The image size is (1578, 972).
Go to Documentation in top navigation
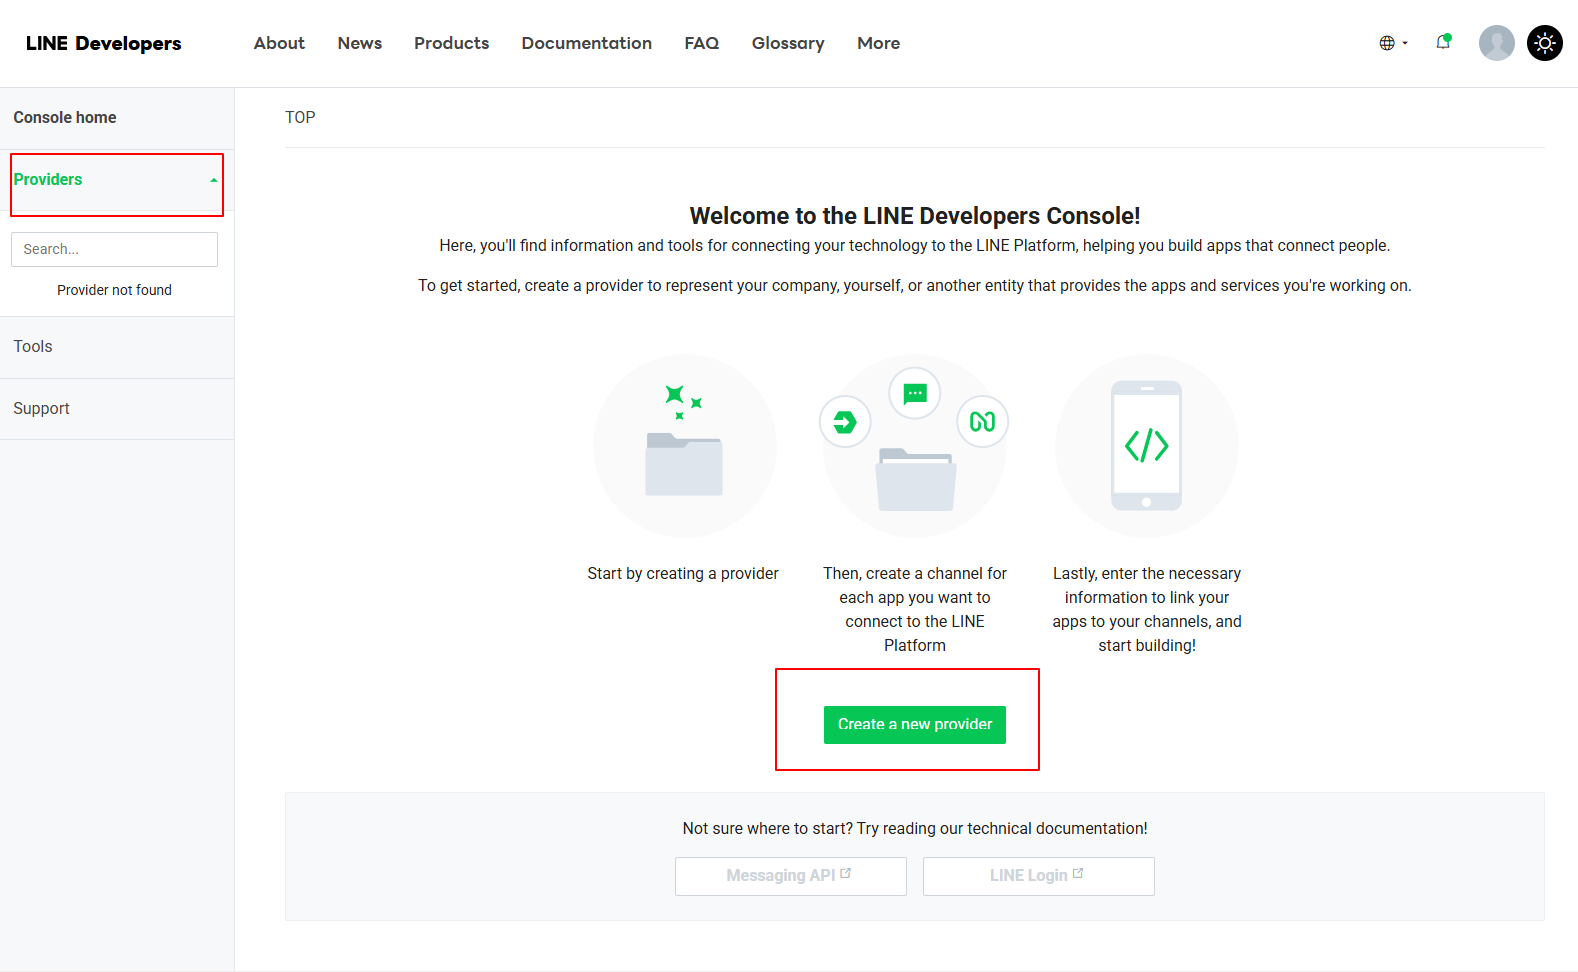pos(586,43)
